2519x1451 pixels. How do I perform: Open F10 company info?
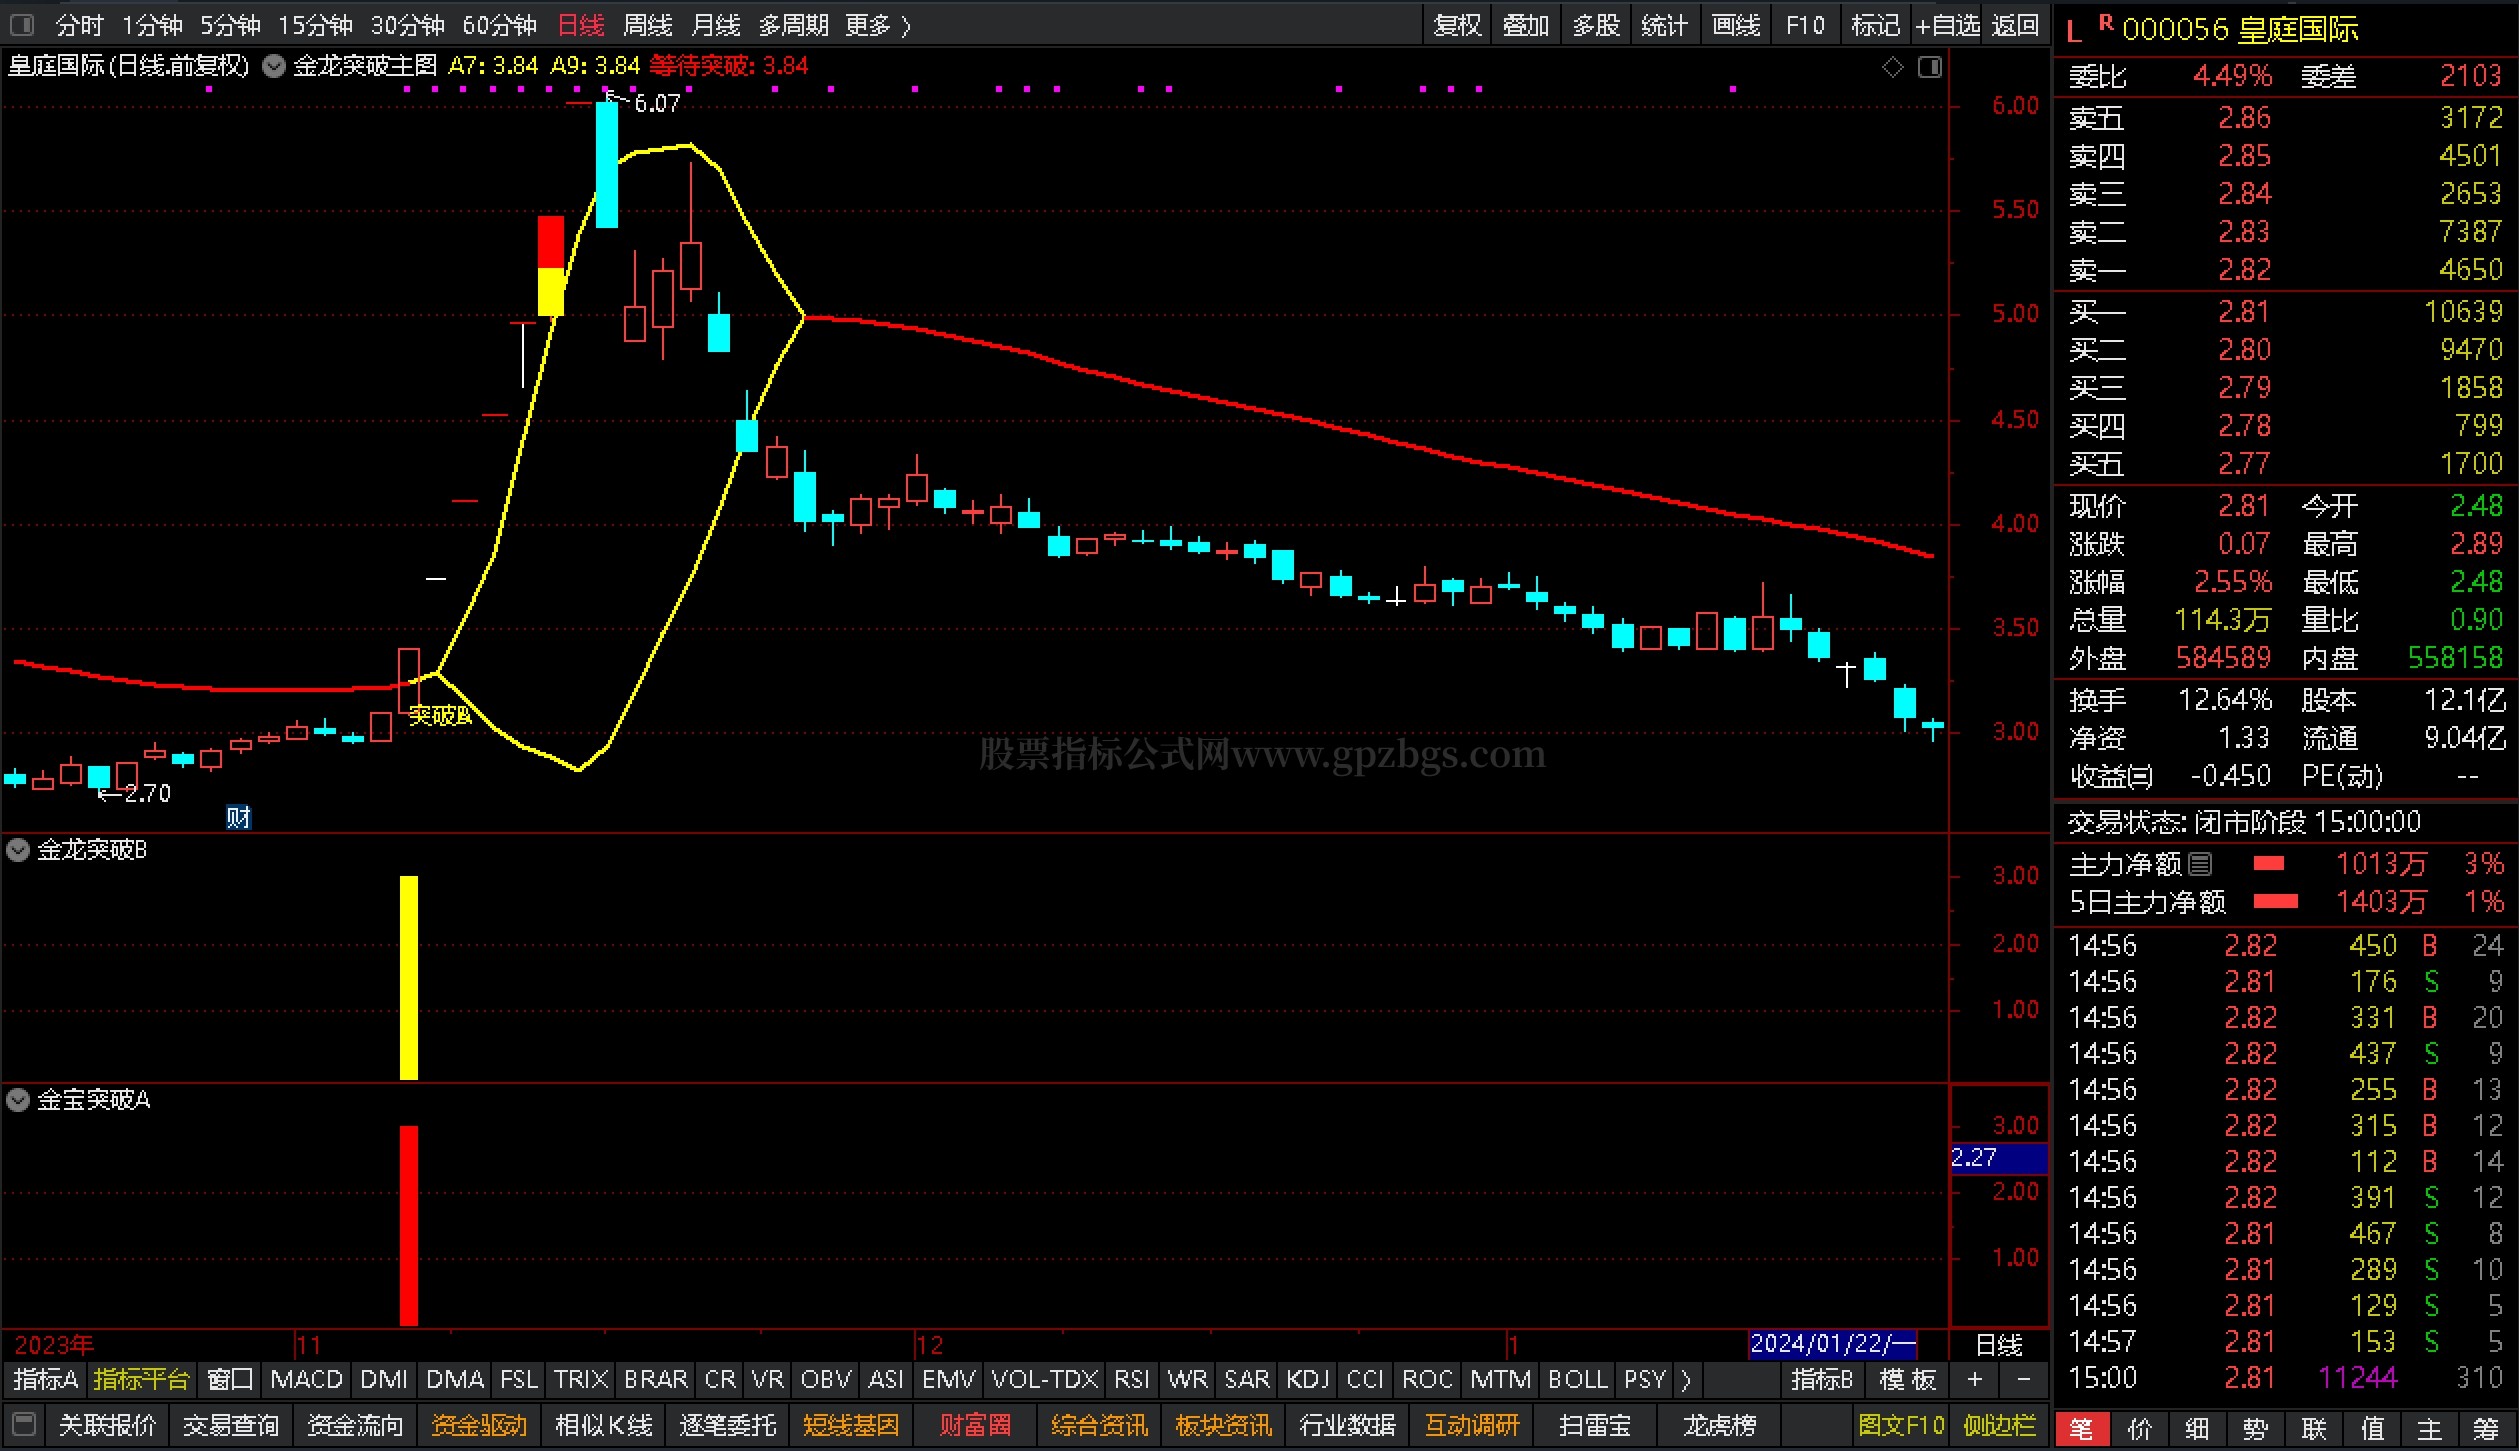1805,25
